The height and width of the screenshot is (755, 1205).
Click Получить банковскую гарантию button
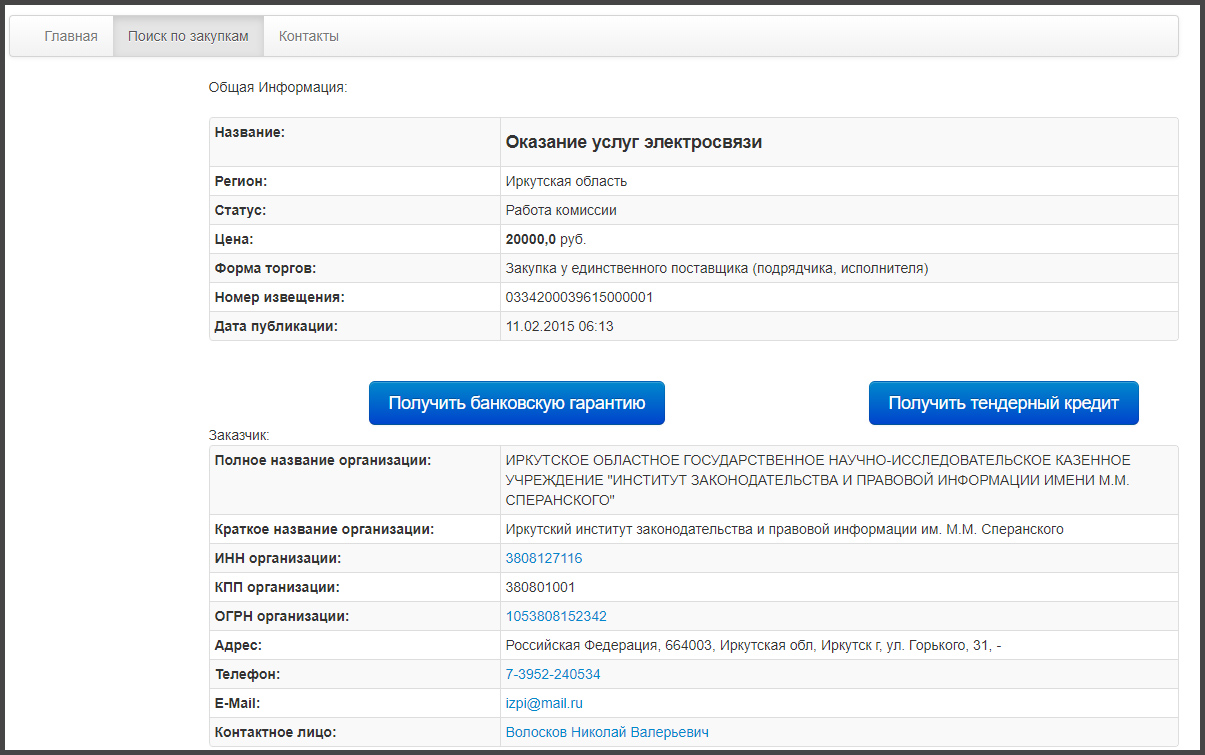click(x=517, y=403)
